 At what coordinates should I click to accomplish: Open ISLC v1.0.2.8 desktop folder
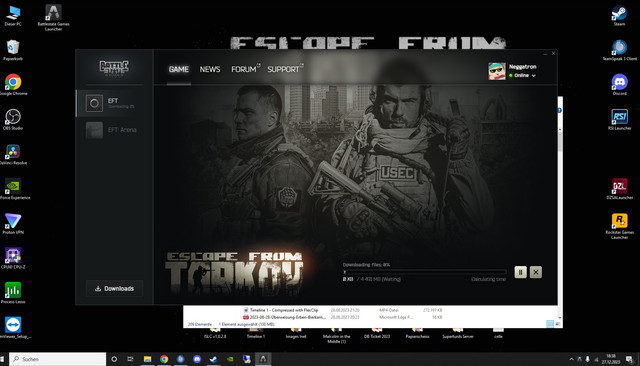(215, 334)
